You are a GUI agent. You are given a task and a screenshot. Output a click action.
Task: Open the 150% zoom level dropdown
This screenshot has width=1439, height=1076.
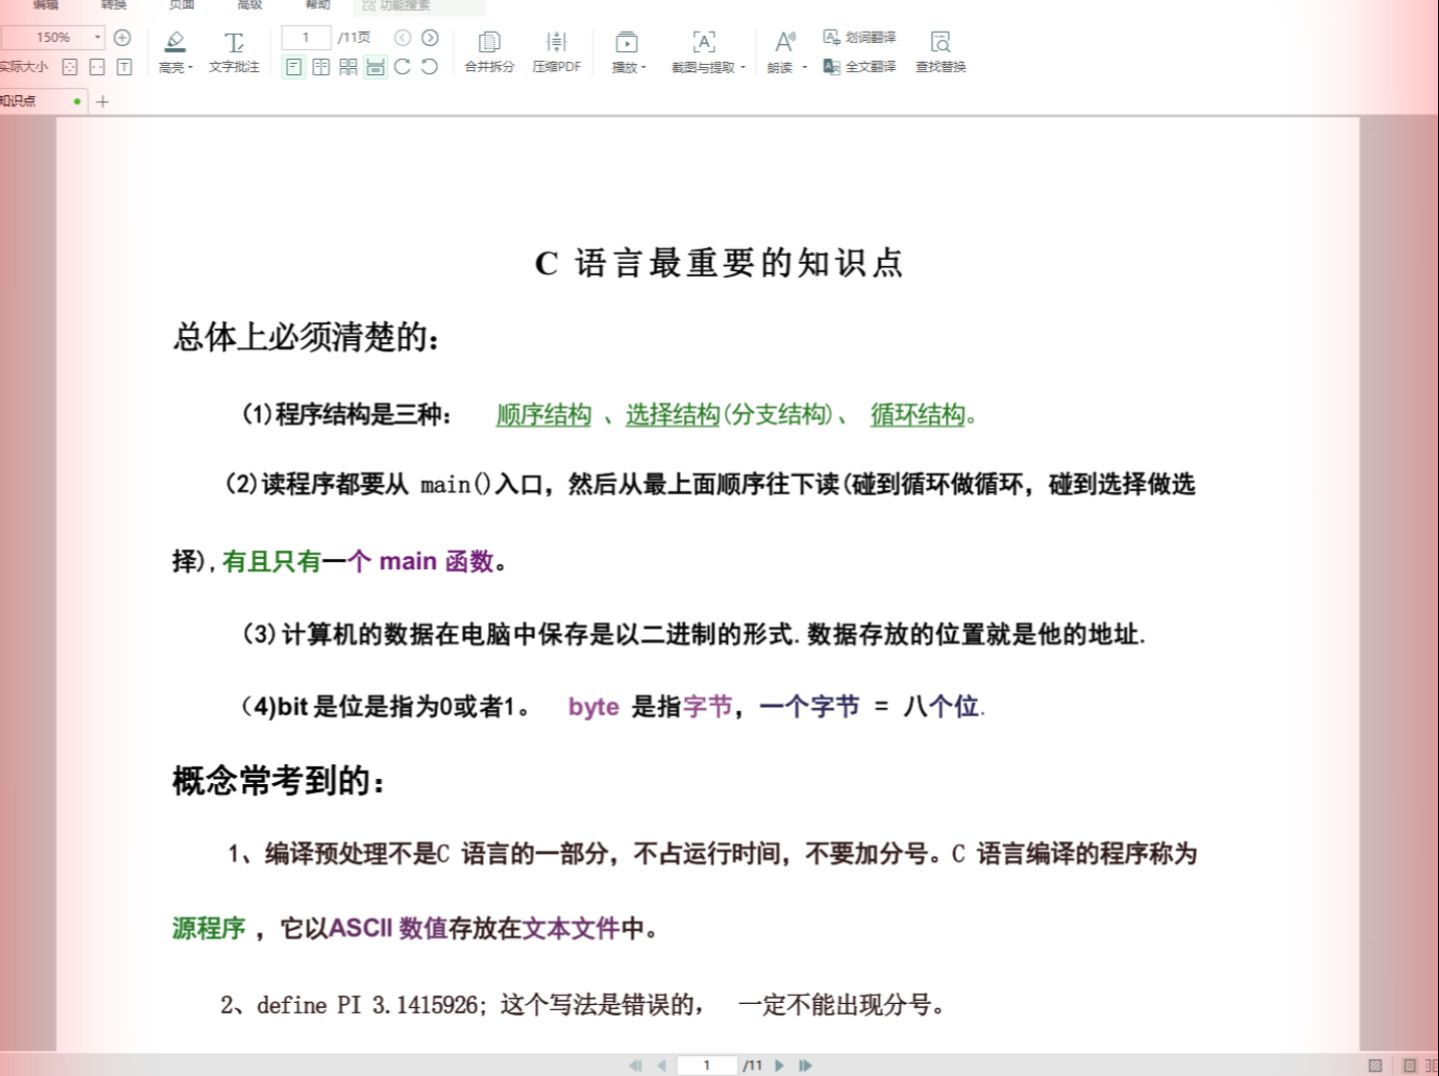coord(97,37)
